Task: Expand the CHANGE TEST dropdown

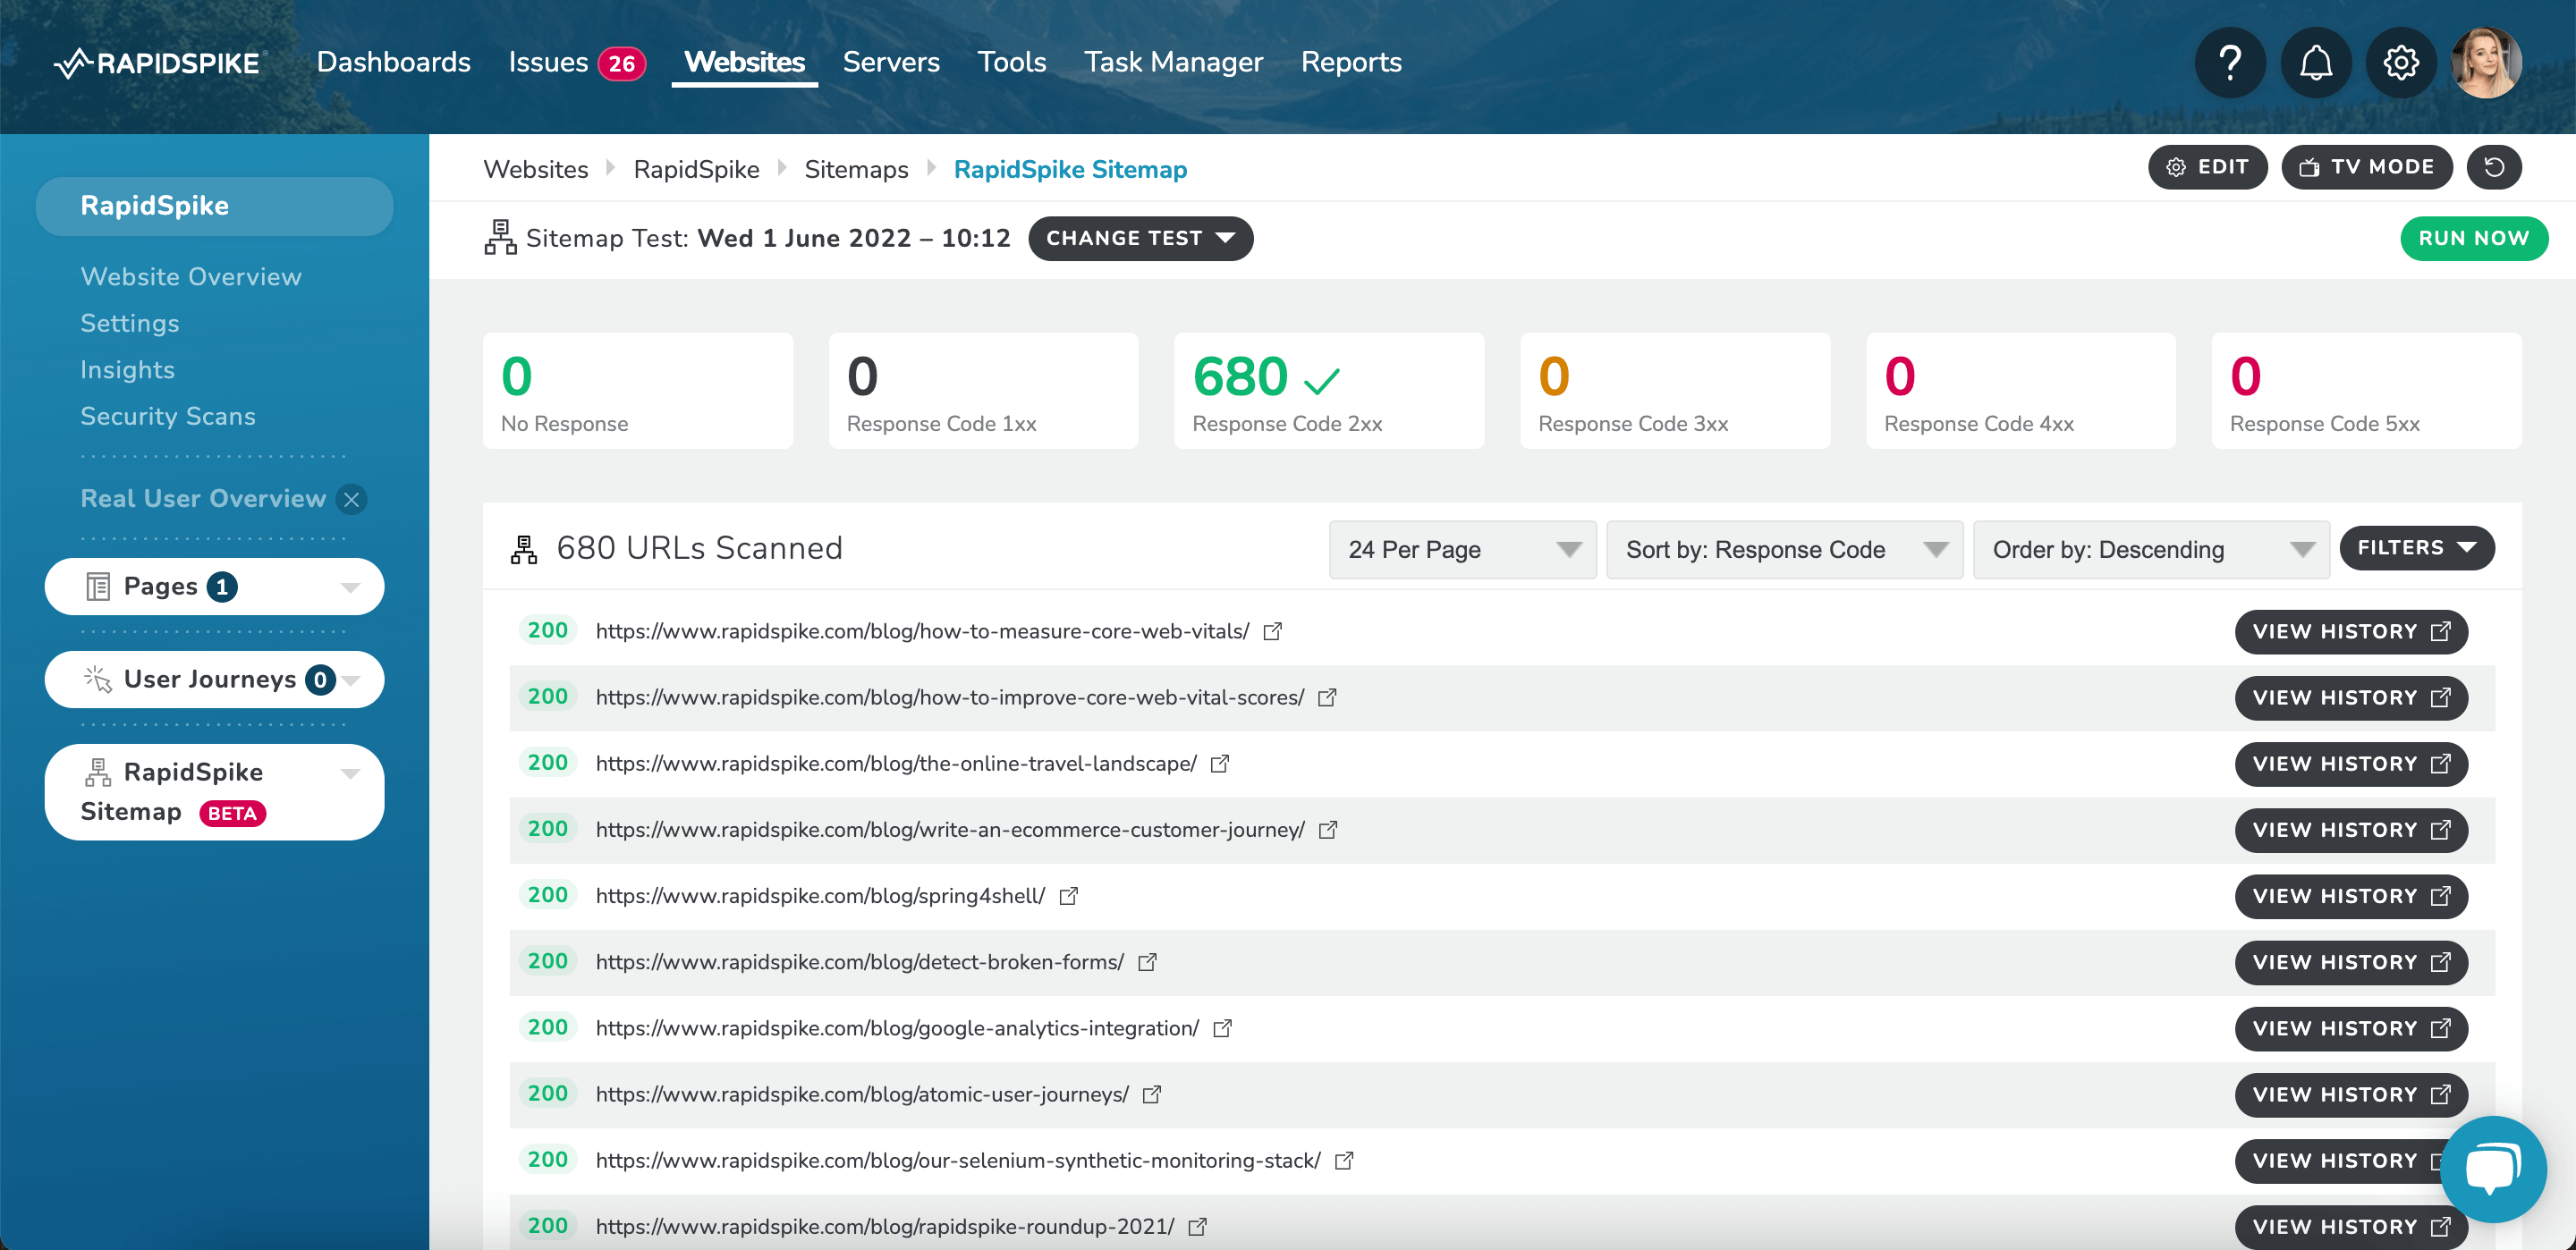Action: click(1140, 238)
